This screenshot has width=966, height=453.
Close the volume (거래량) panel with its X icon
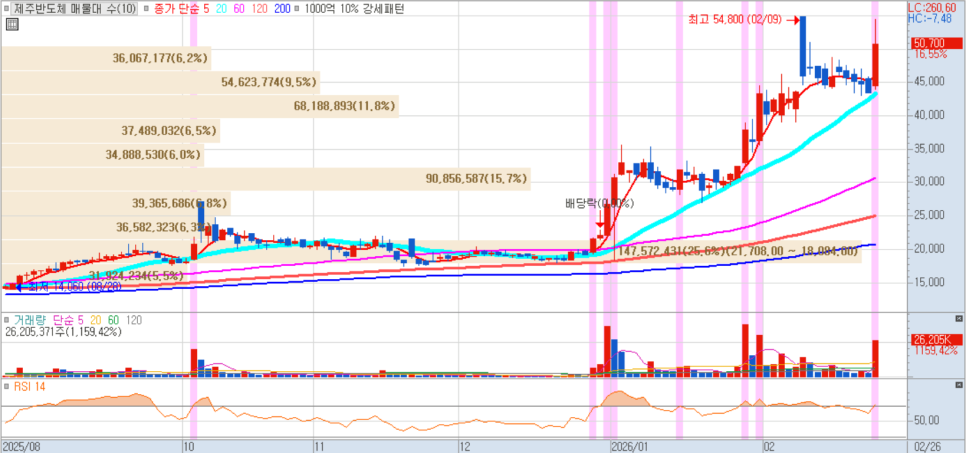tap(958, 319)
